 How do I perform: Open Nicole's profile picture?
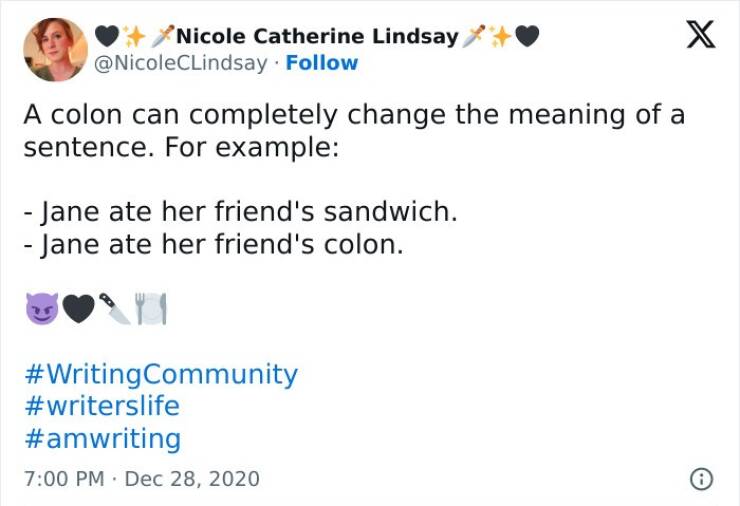tap(55, 49)
